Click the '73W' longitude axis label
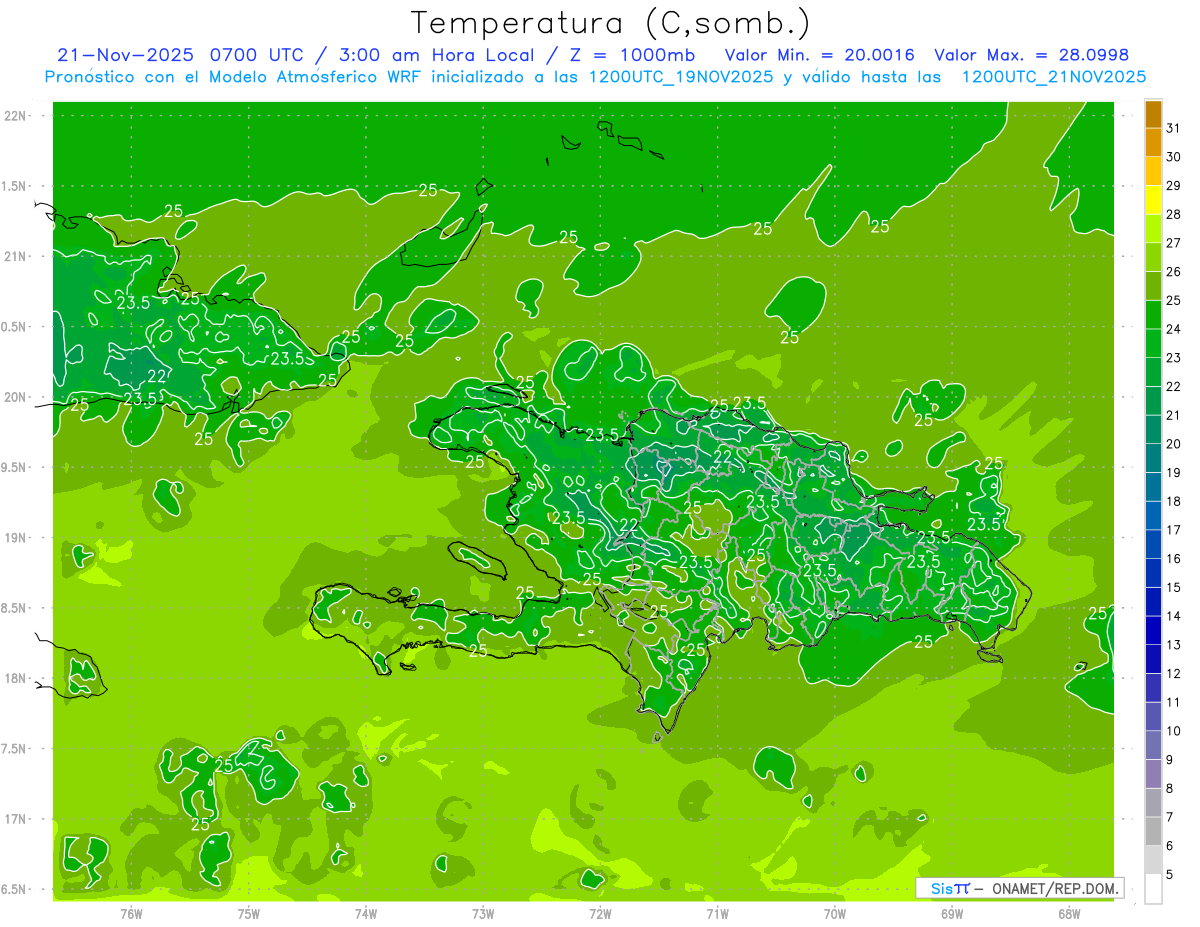The width and height of the screenshot is (1200, 927). click(483, 913)
